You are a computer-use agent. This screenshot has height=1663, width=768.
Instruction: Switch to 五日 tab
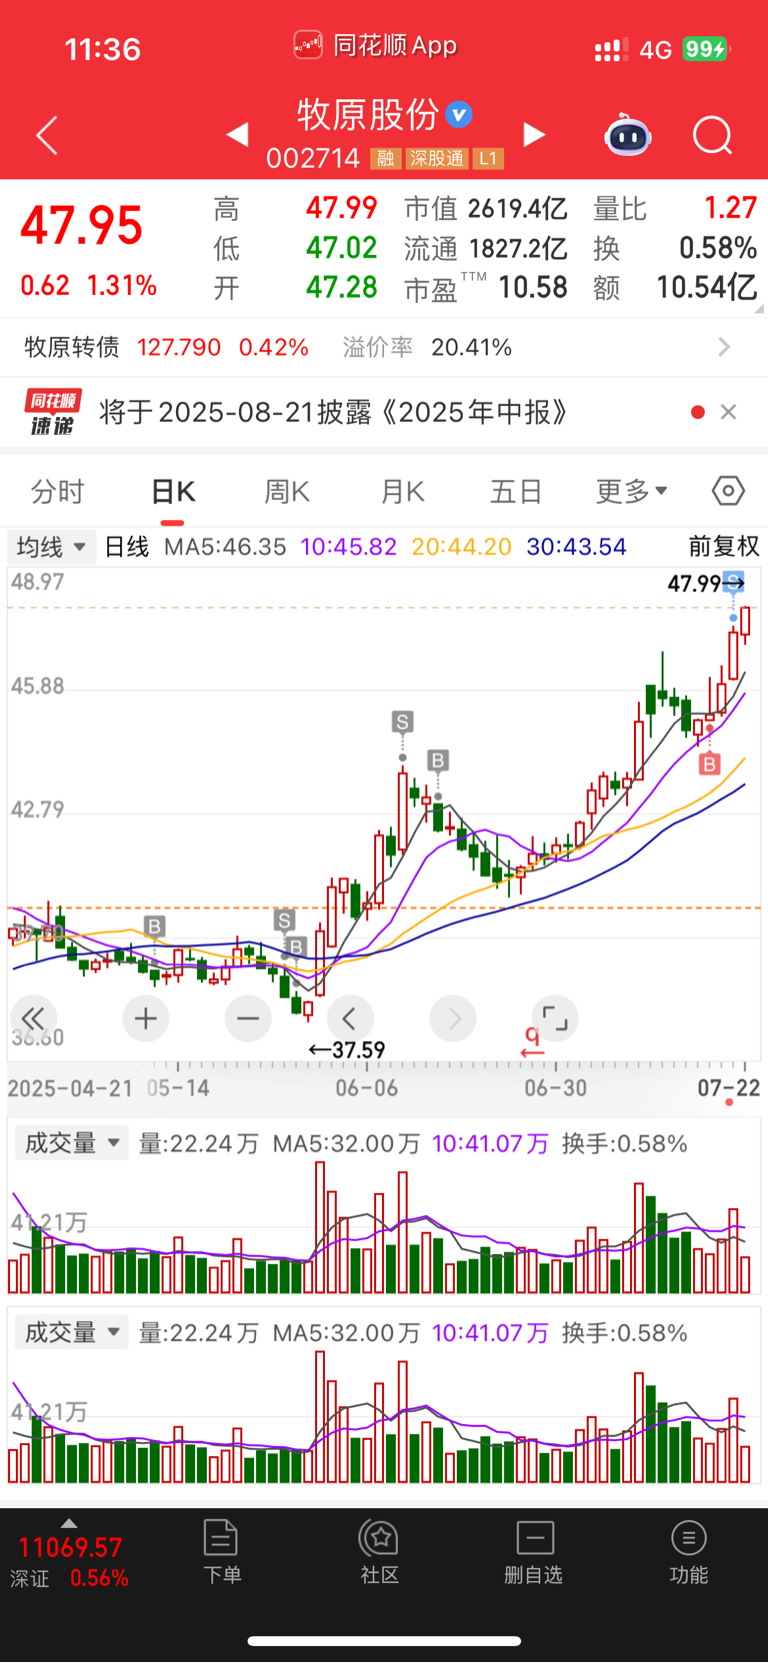pyautogui.click(x=516, y=491)
